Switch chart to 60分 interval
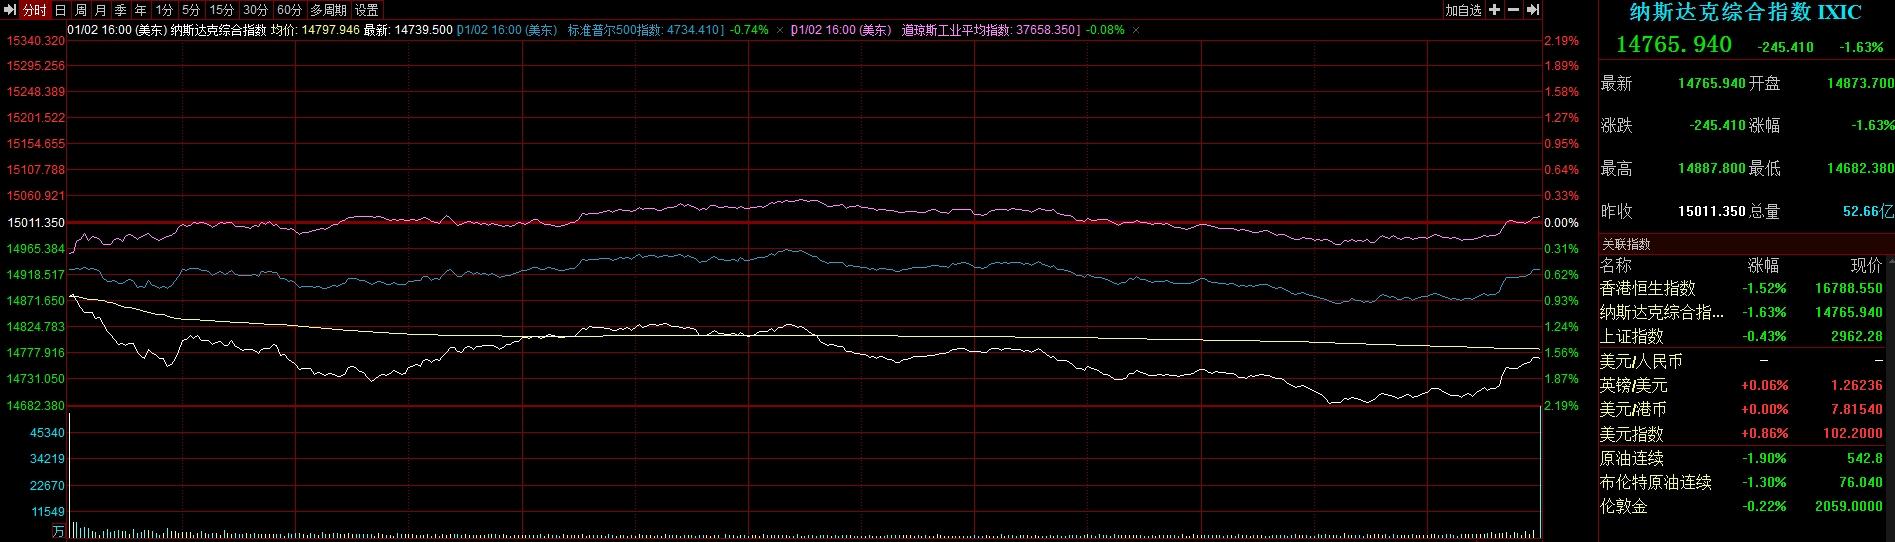1895x542 pixels. coord(289,10)
